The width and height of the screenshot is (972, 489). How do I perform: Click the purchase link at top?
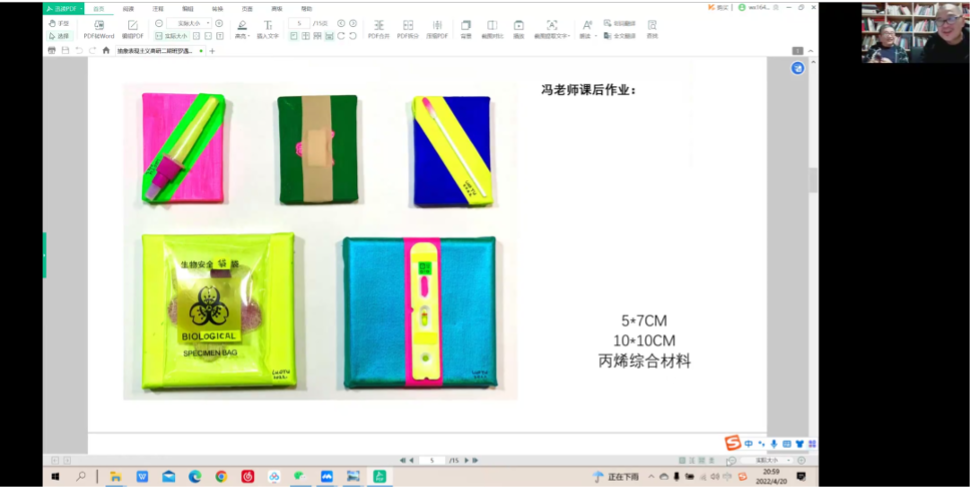point(718,7)
